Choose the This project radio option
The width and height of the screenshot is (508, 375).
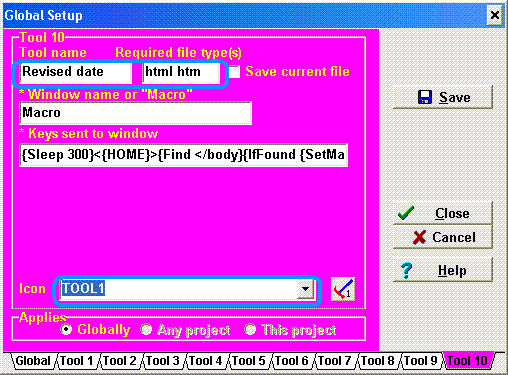click(250, 329)
